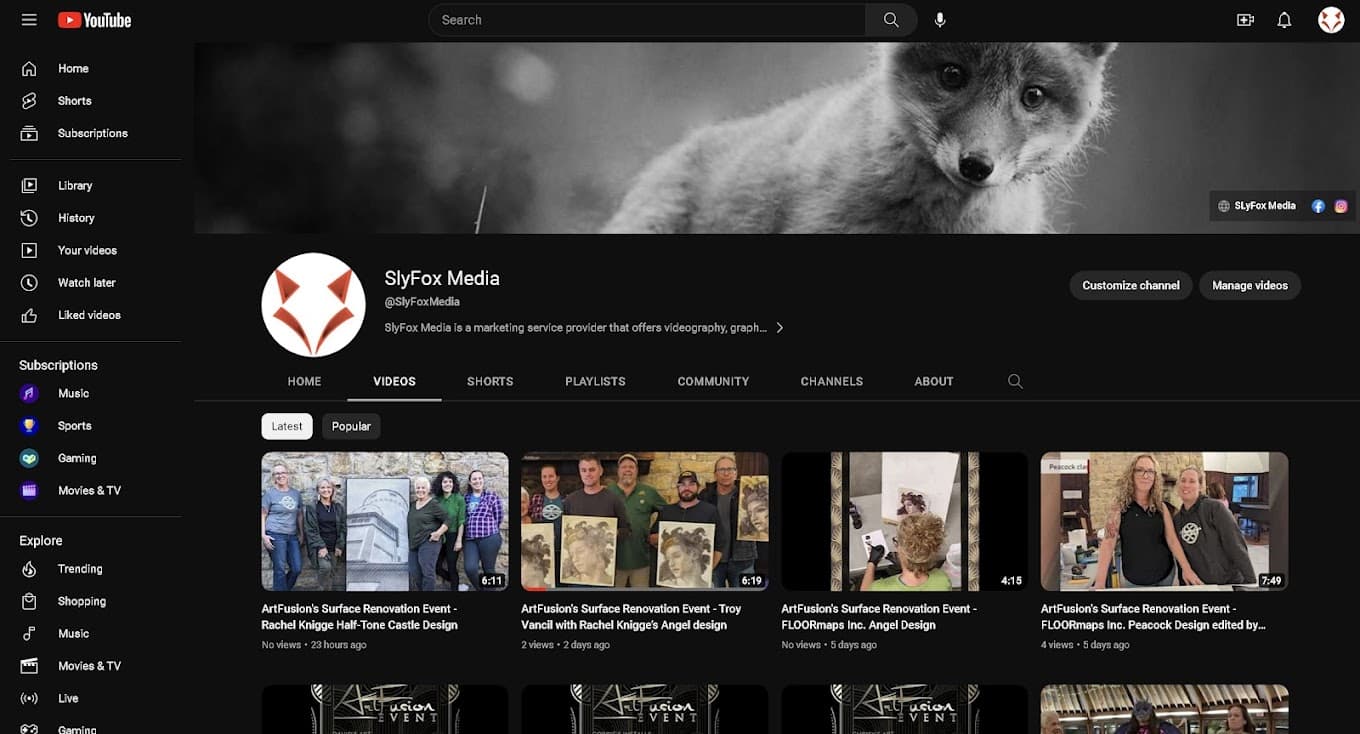
Task: Open the ABOUT tab
Action: 934,381
